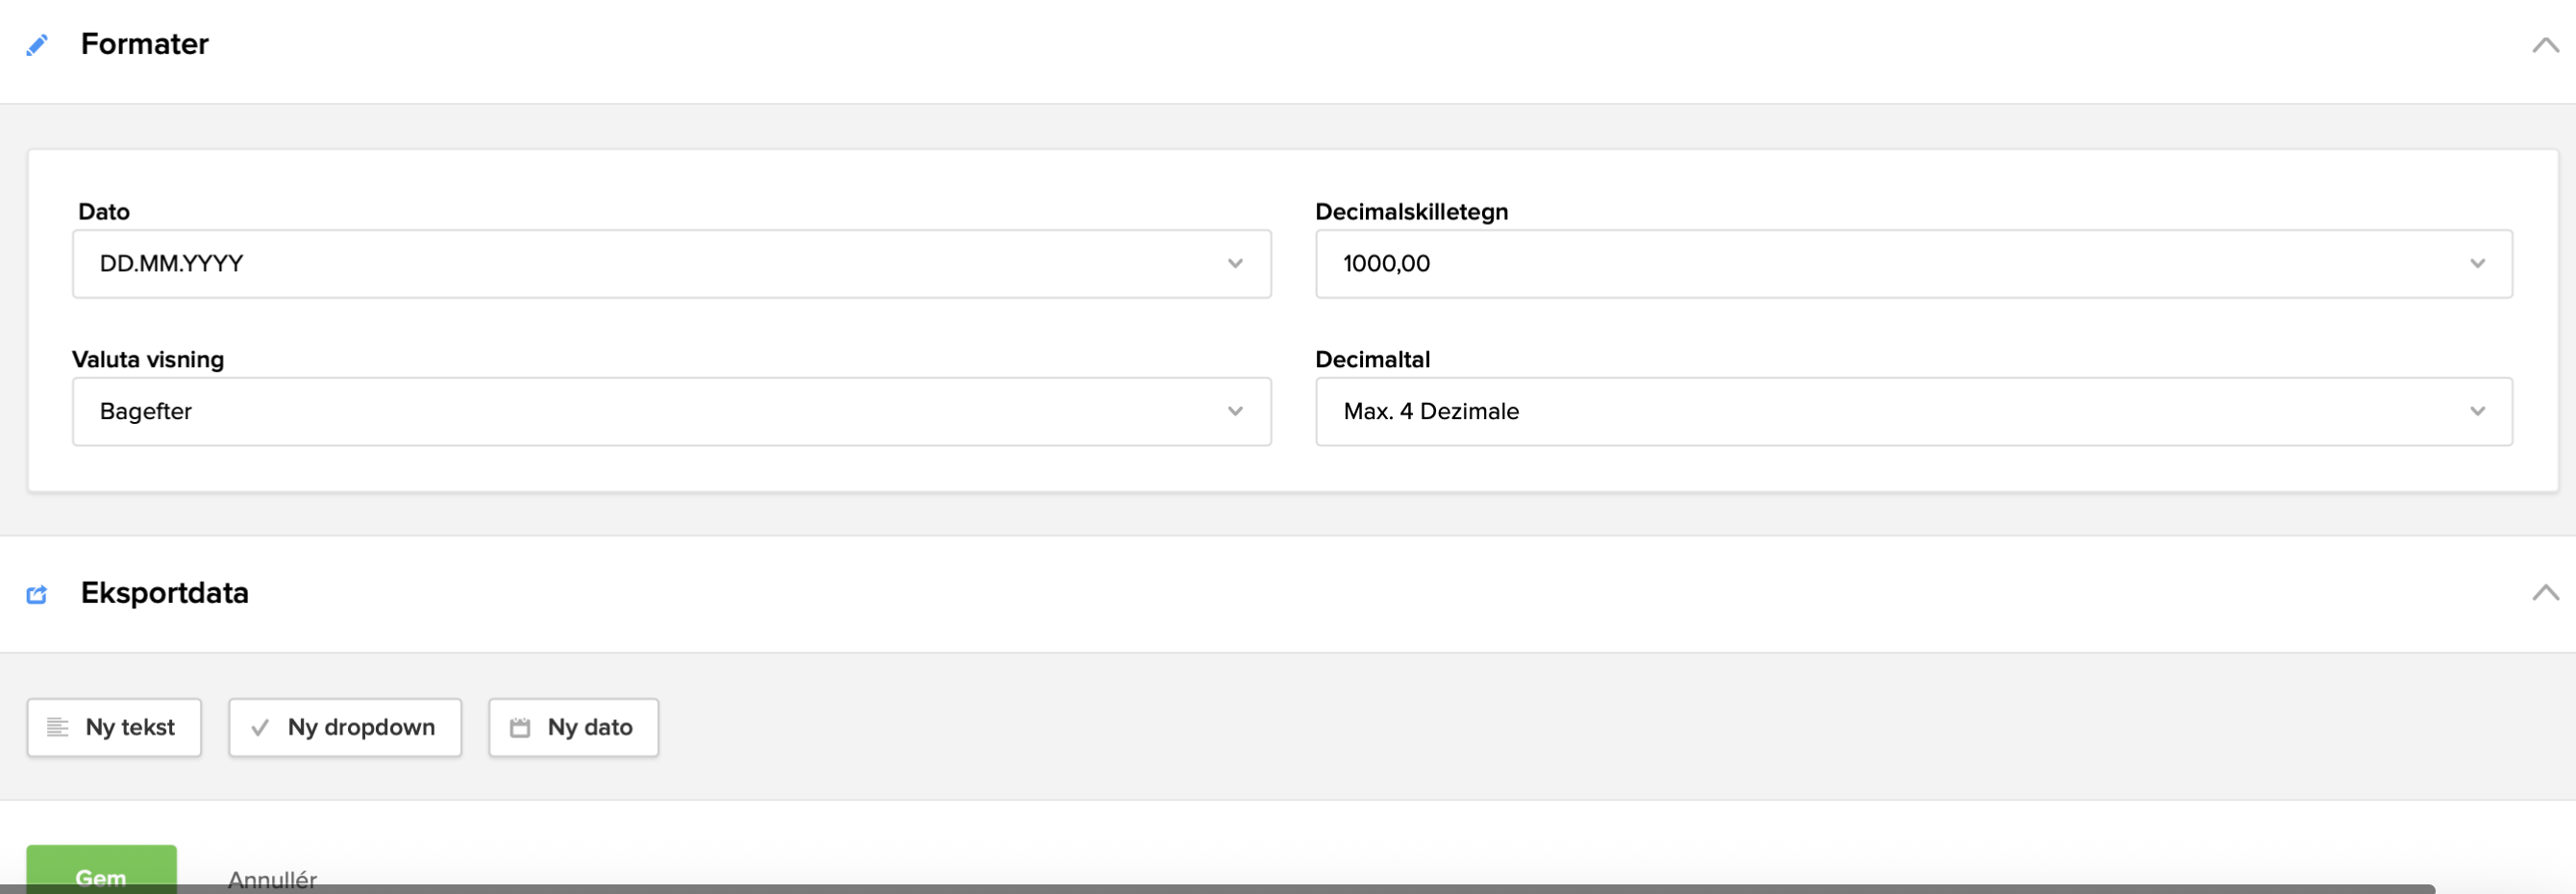Click the text lines icon in Ny tekst
Viewport: 2576px width, 894px height.
click(x=58, y=727)
